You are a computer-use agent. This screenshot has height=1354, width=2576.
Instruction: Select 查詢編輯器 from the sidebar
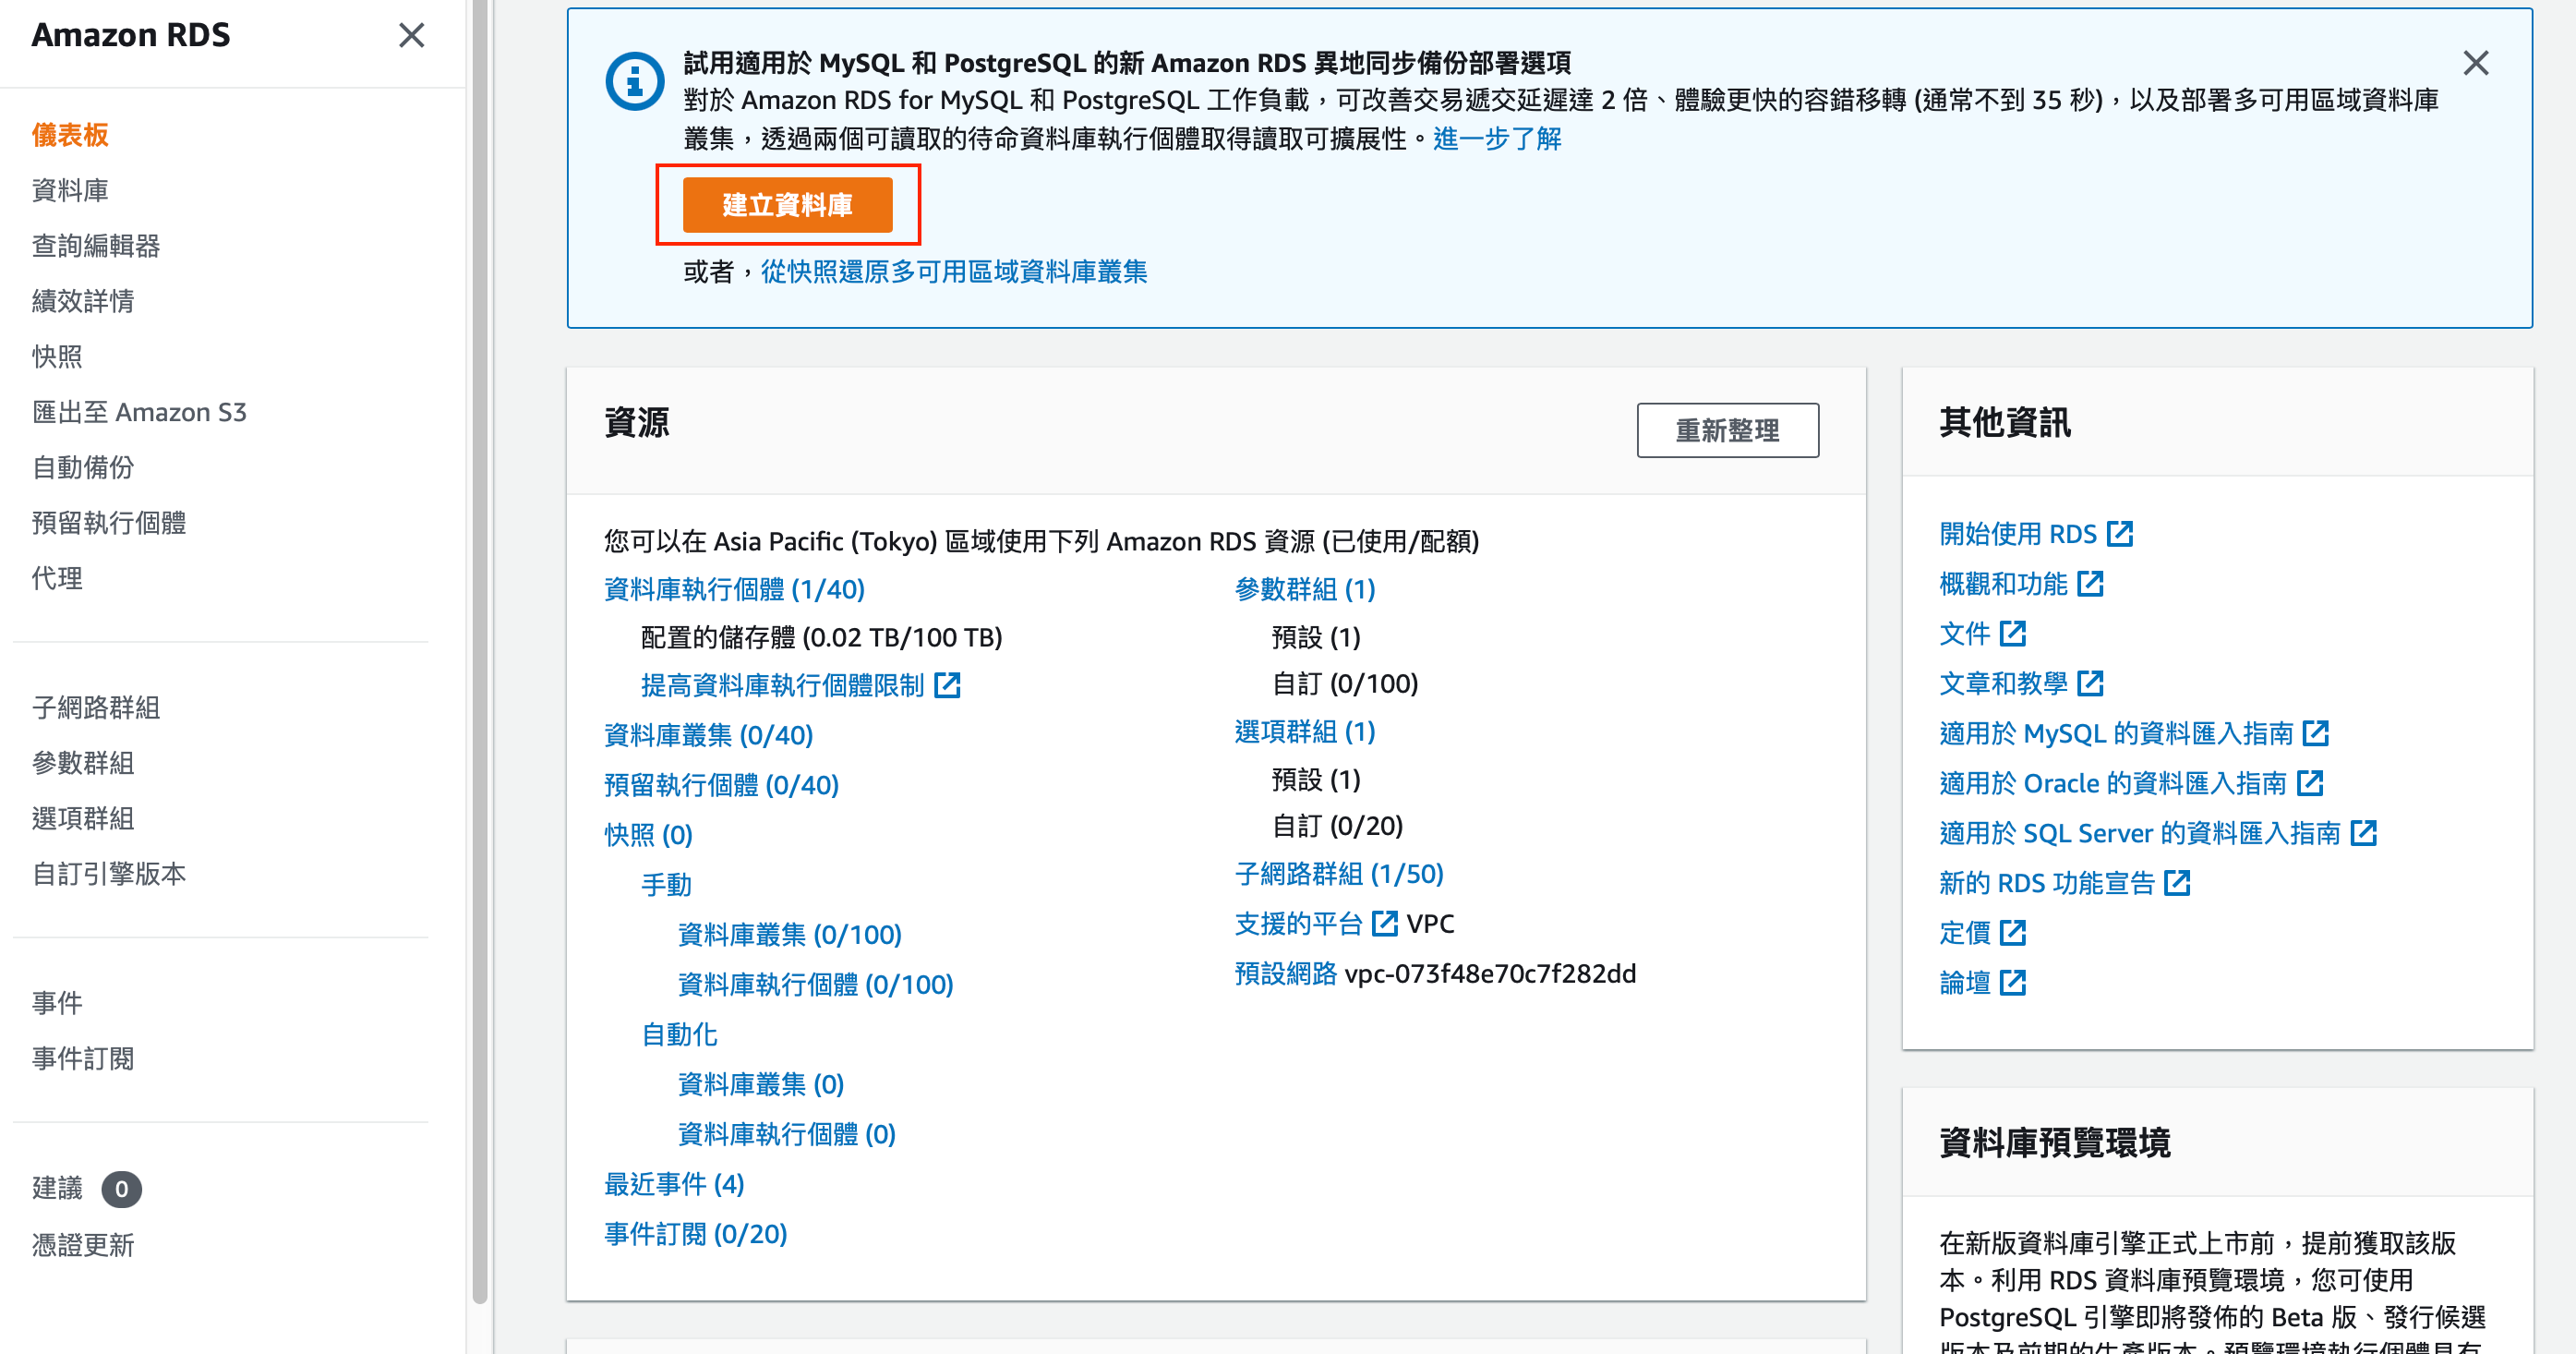coord(96,246)
